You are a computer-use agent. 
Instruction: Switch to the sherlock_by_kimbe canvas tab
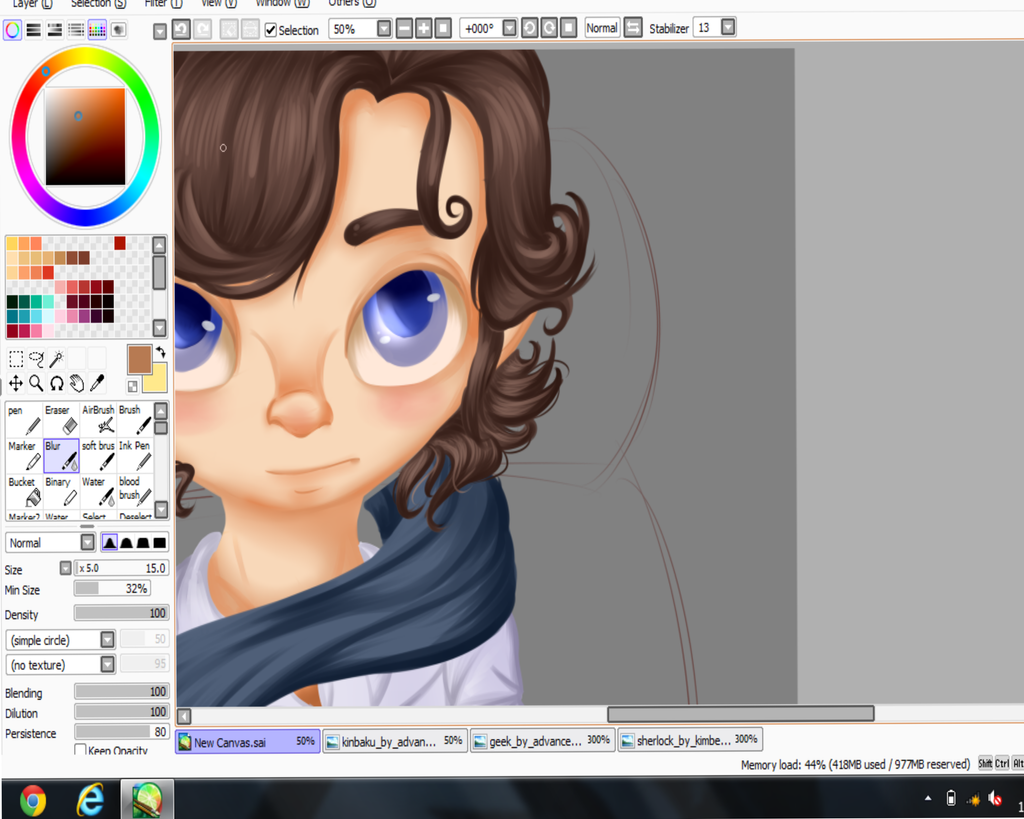click(690, 740)
